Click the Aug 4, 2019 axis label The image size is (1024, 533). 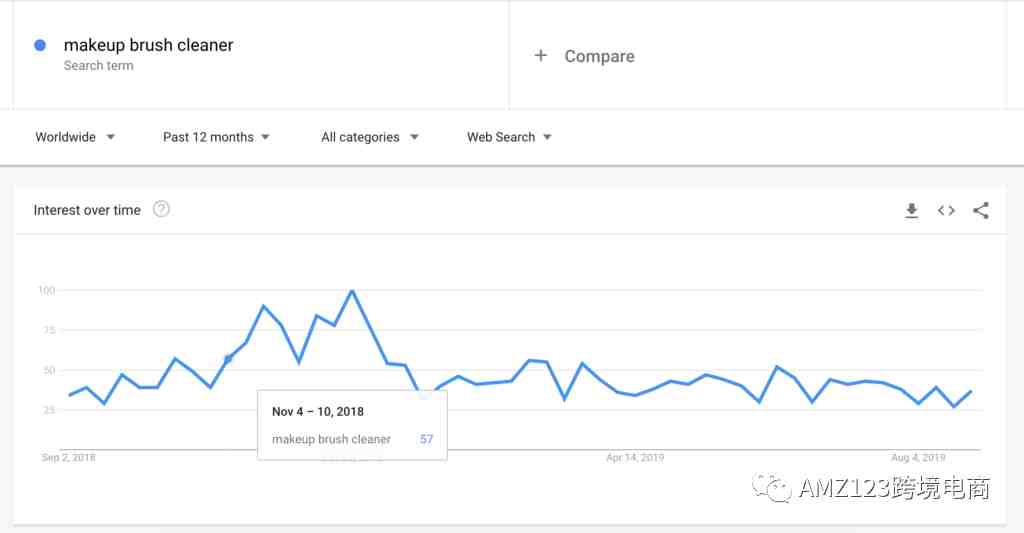click(918, 457)
